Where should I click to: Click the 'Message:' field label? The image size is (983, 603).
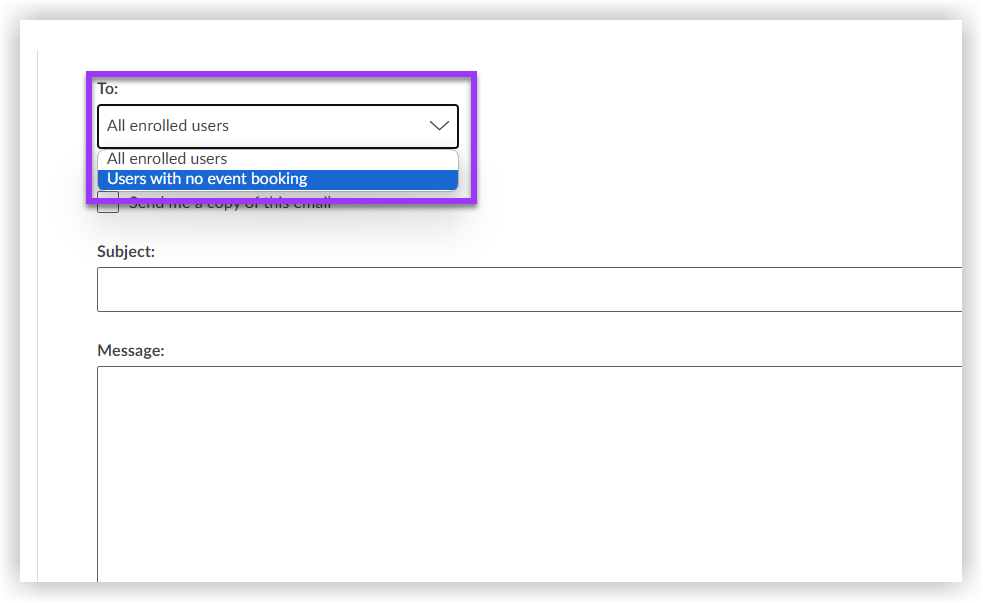(130, 351)
